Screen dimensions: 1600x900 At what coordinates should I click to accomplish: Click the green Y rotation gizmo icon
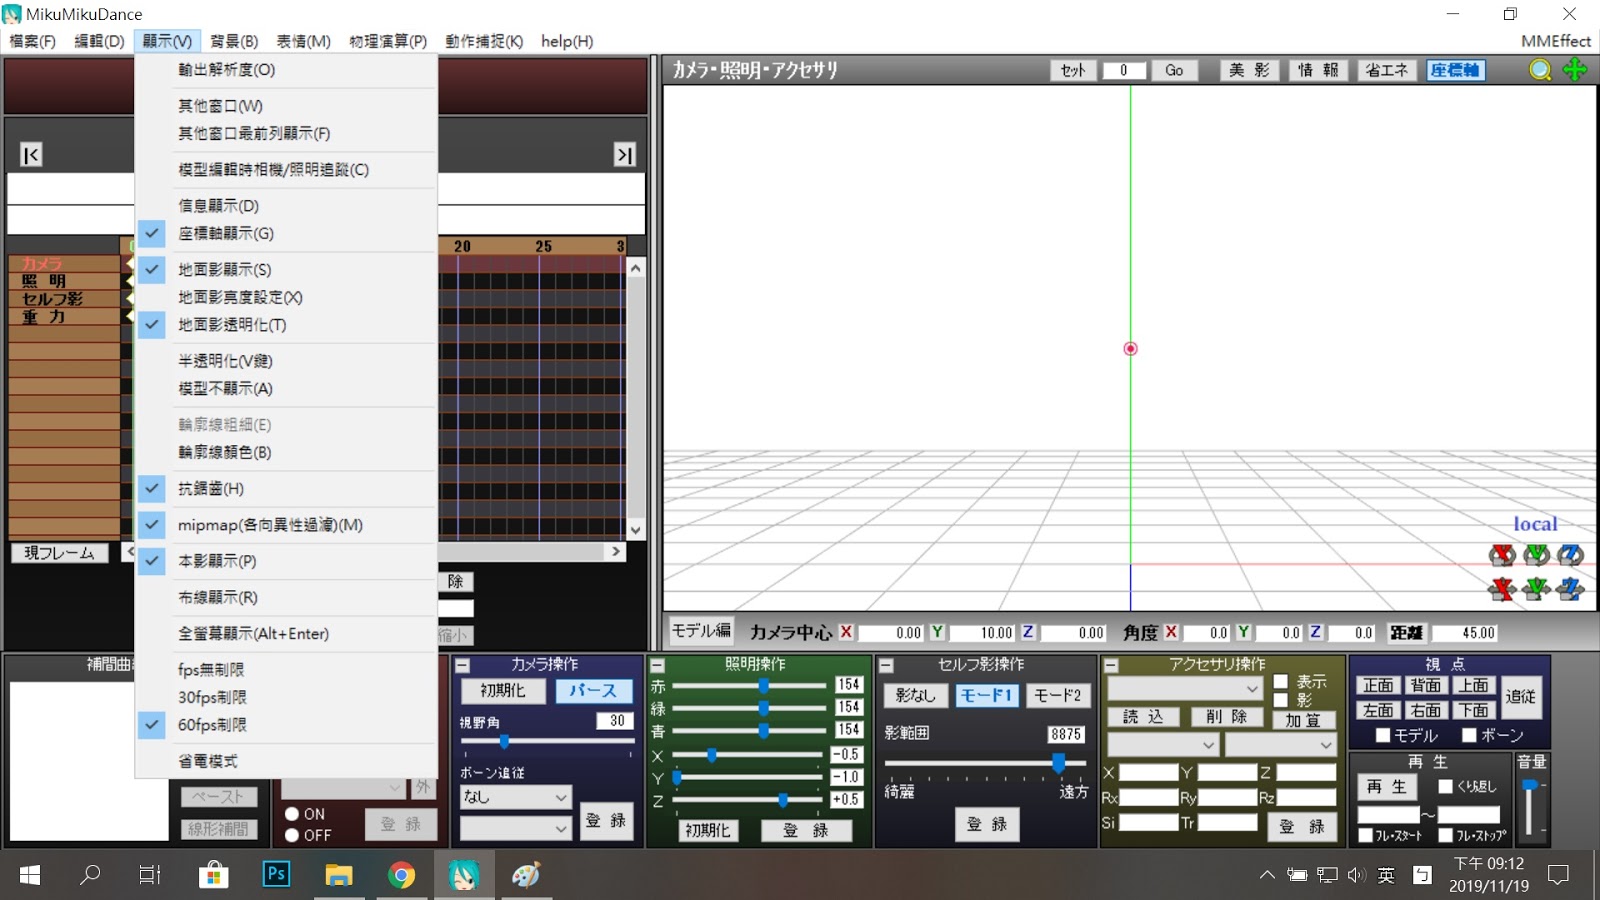tap(1536, 555)
